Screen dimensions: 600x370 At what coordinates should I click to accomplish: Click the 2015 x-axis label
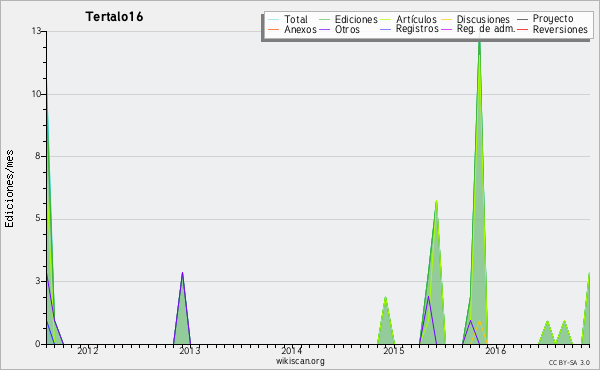coord(393,351)
